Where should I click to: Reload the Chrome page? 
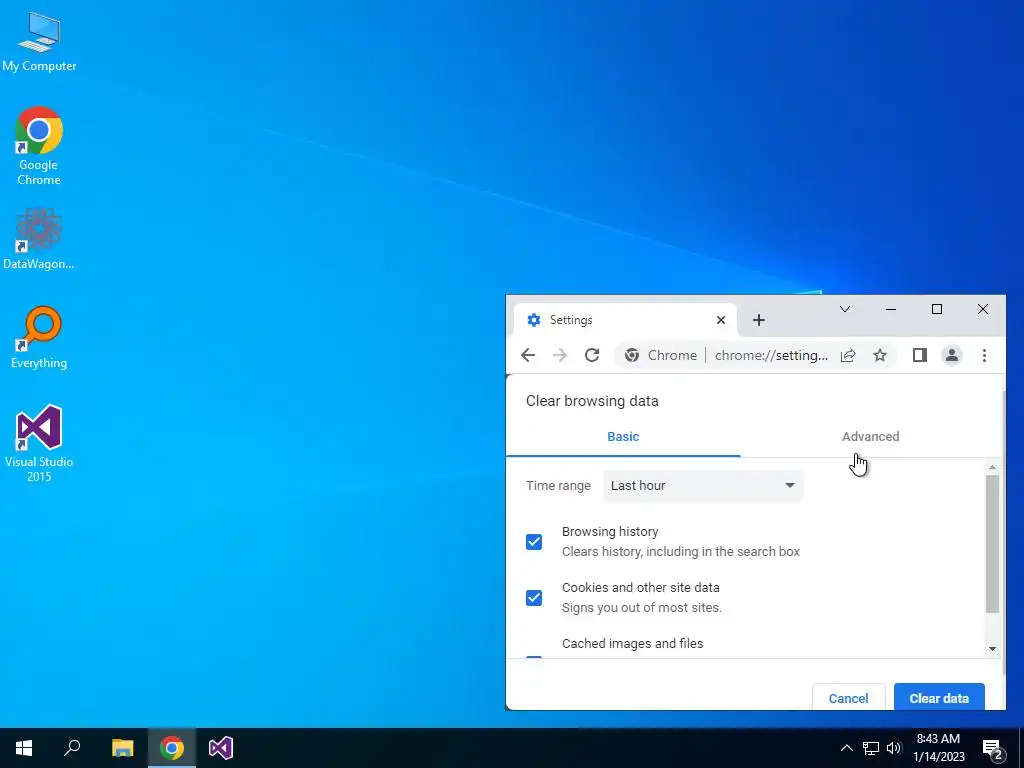click(592, 355)
